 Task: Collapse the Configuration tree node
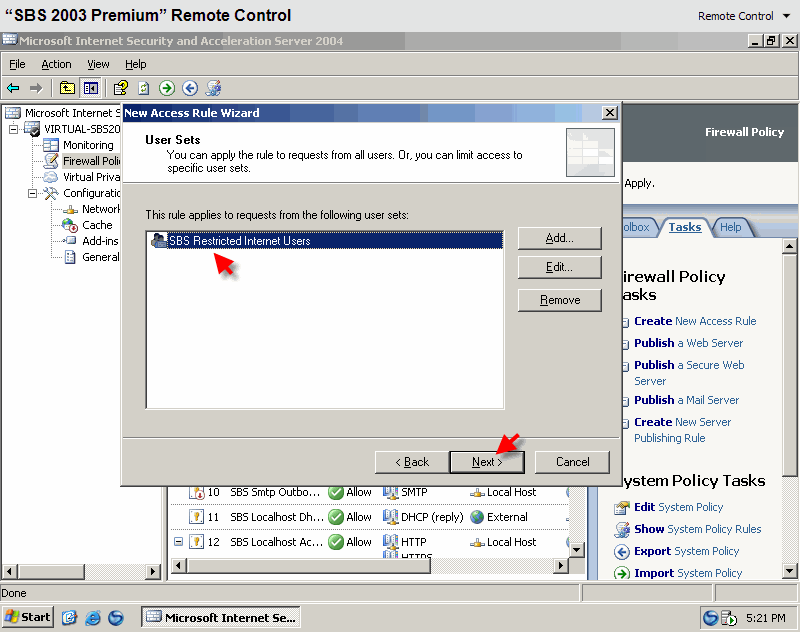[x=33, y=193]
